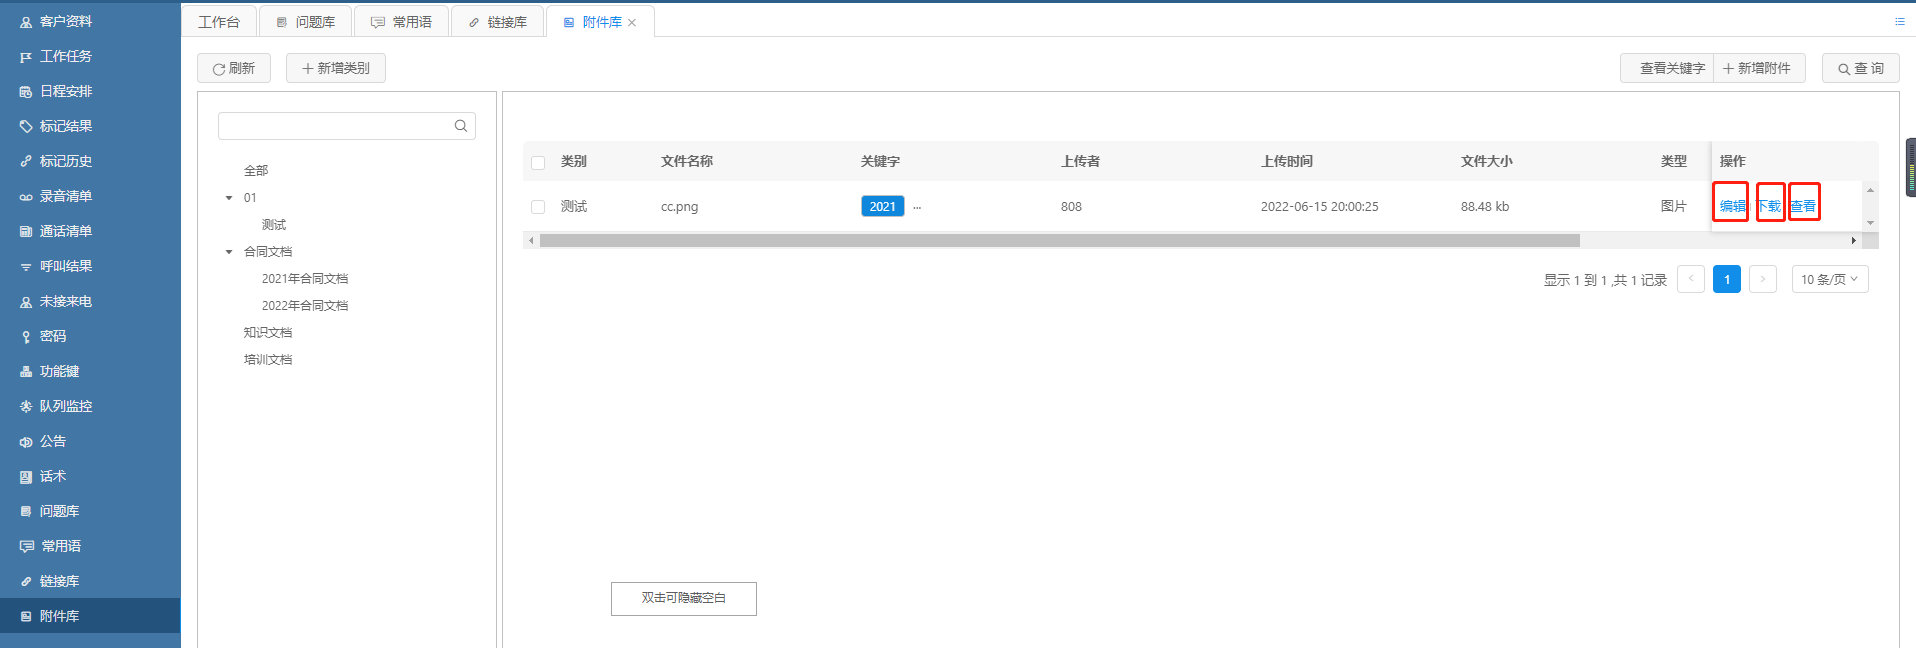
Task: Open 密码 in the sidebar
Action: 52,336
